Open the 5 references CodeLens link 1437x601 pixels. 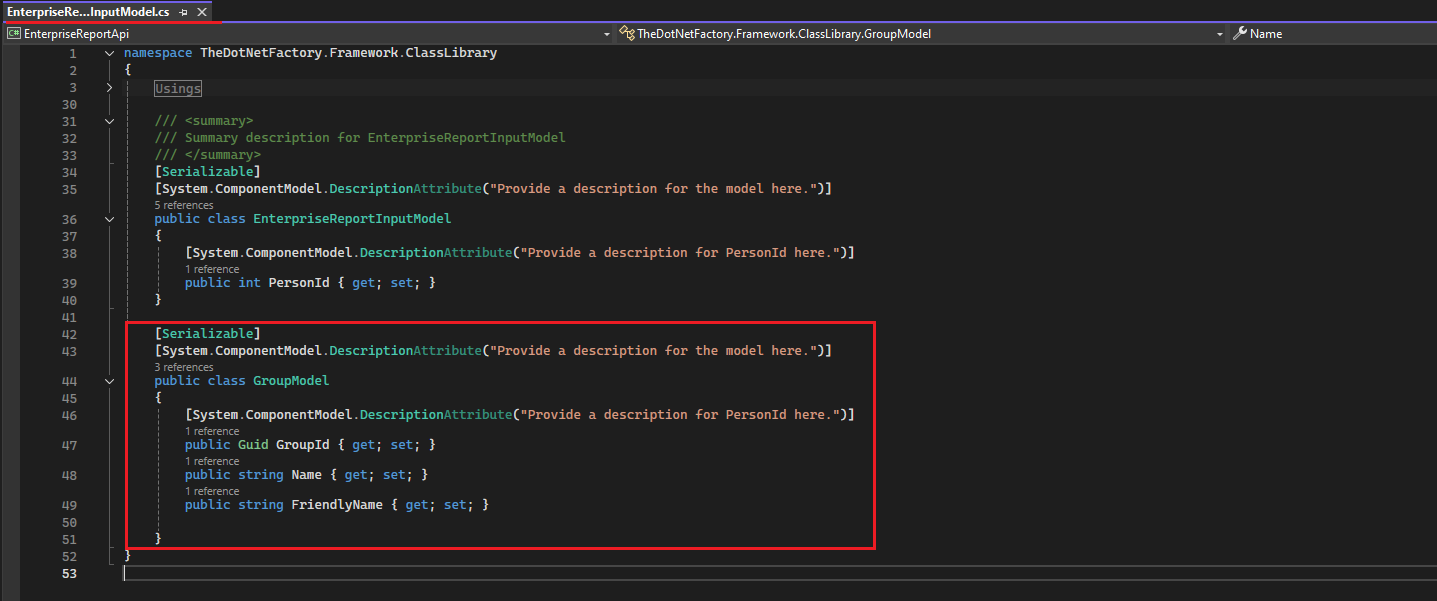coord(184,205)
